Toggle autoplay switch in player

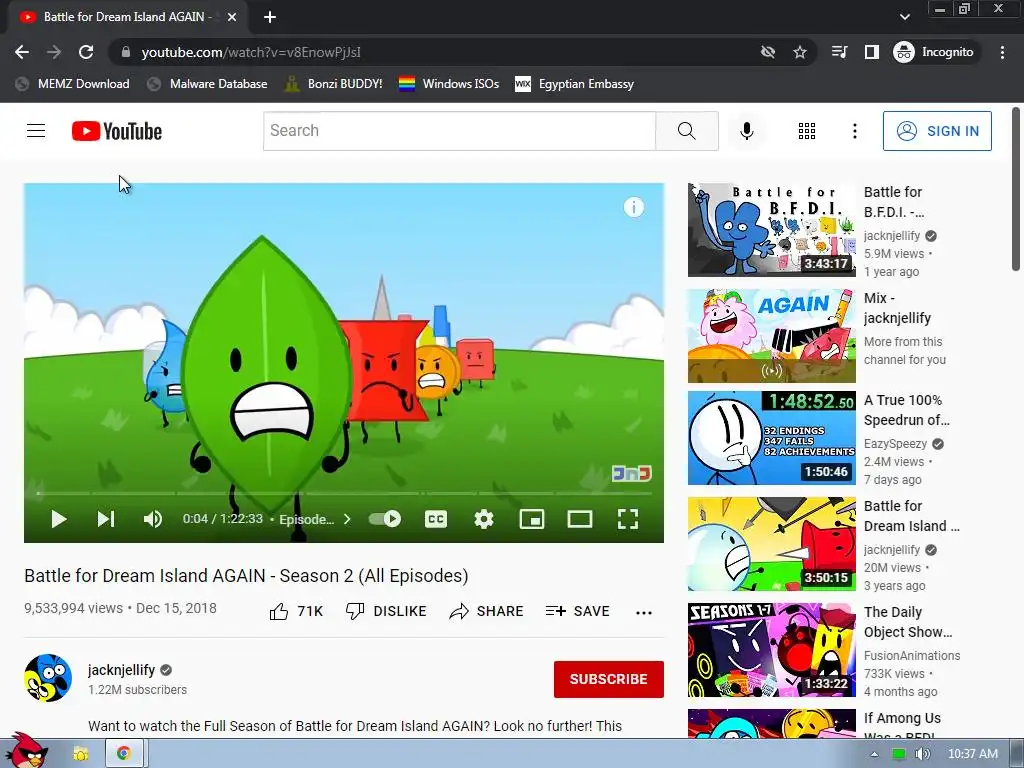tap(385, 519)
